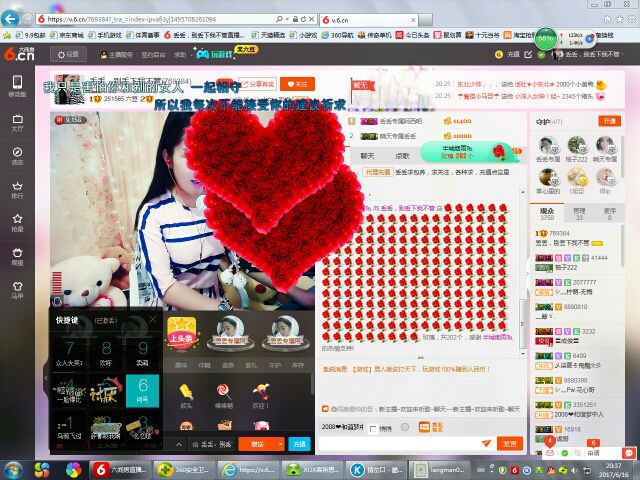Click the Windows Start button

tap(13, 469)
